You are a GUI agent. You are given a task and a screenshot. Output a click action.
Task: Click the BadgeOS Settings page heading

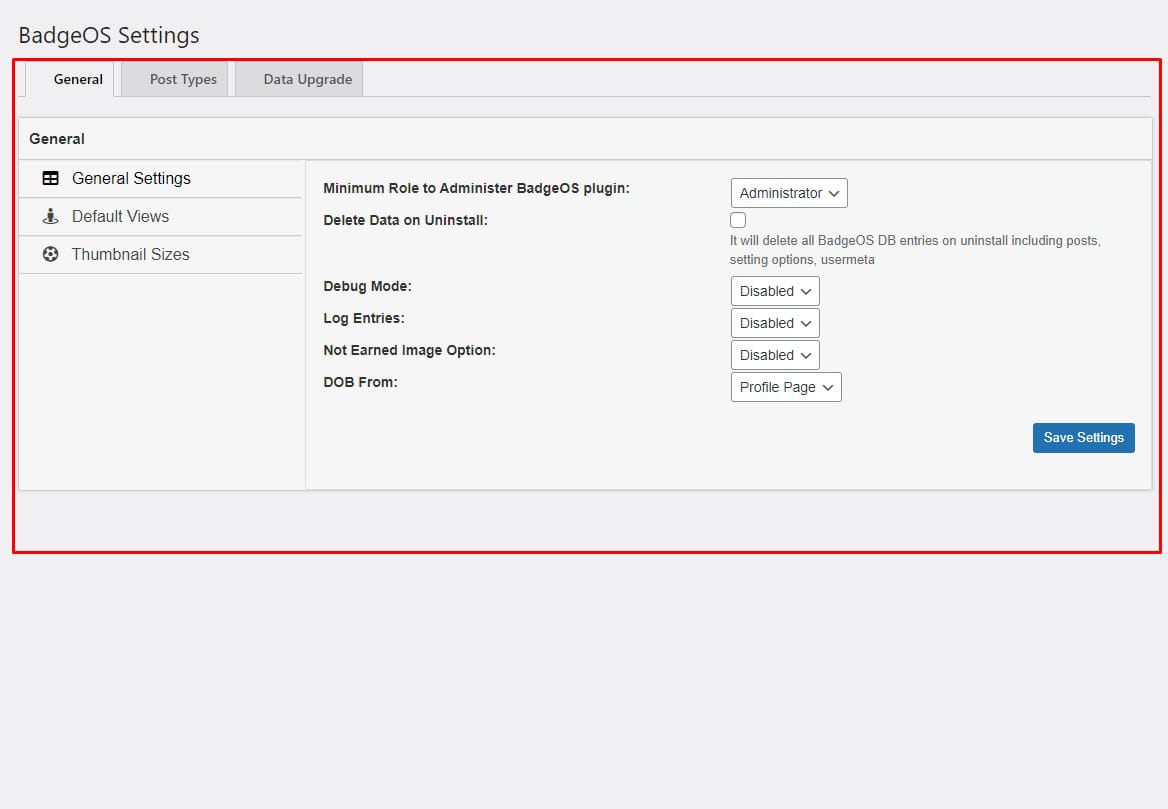109,35
